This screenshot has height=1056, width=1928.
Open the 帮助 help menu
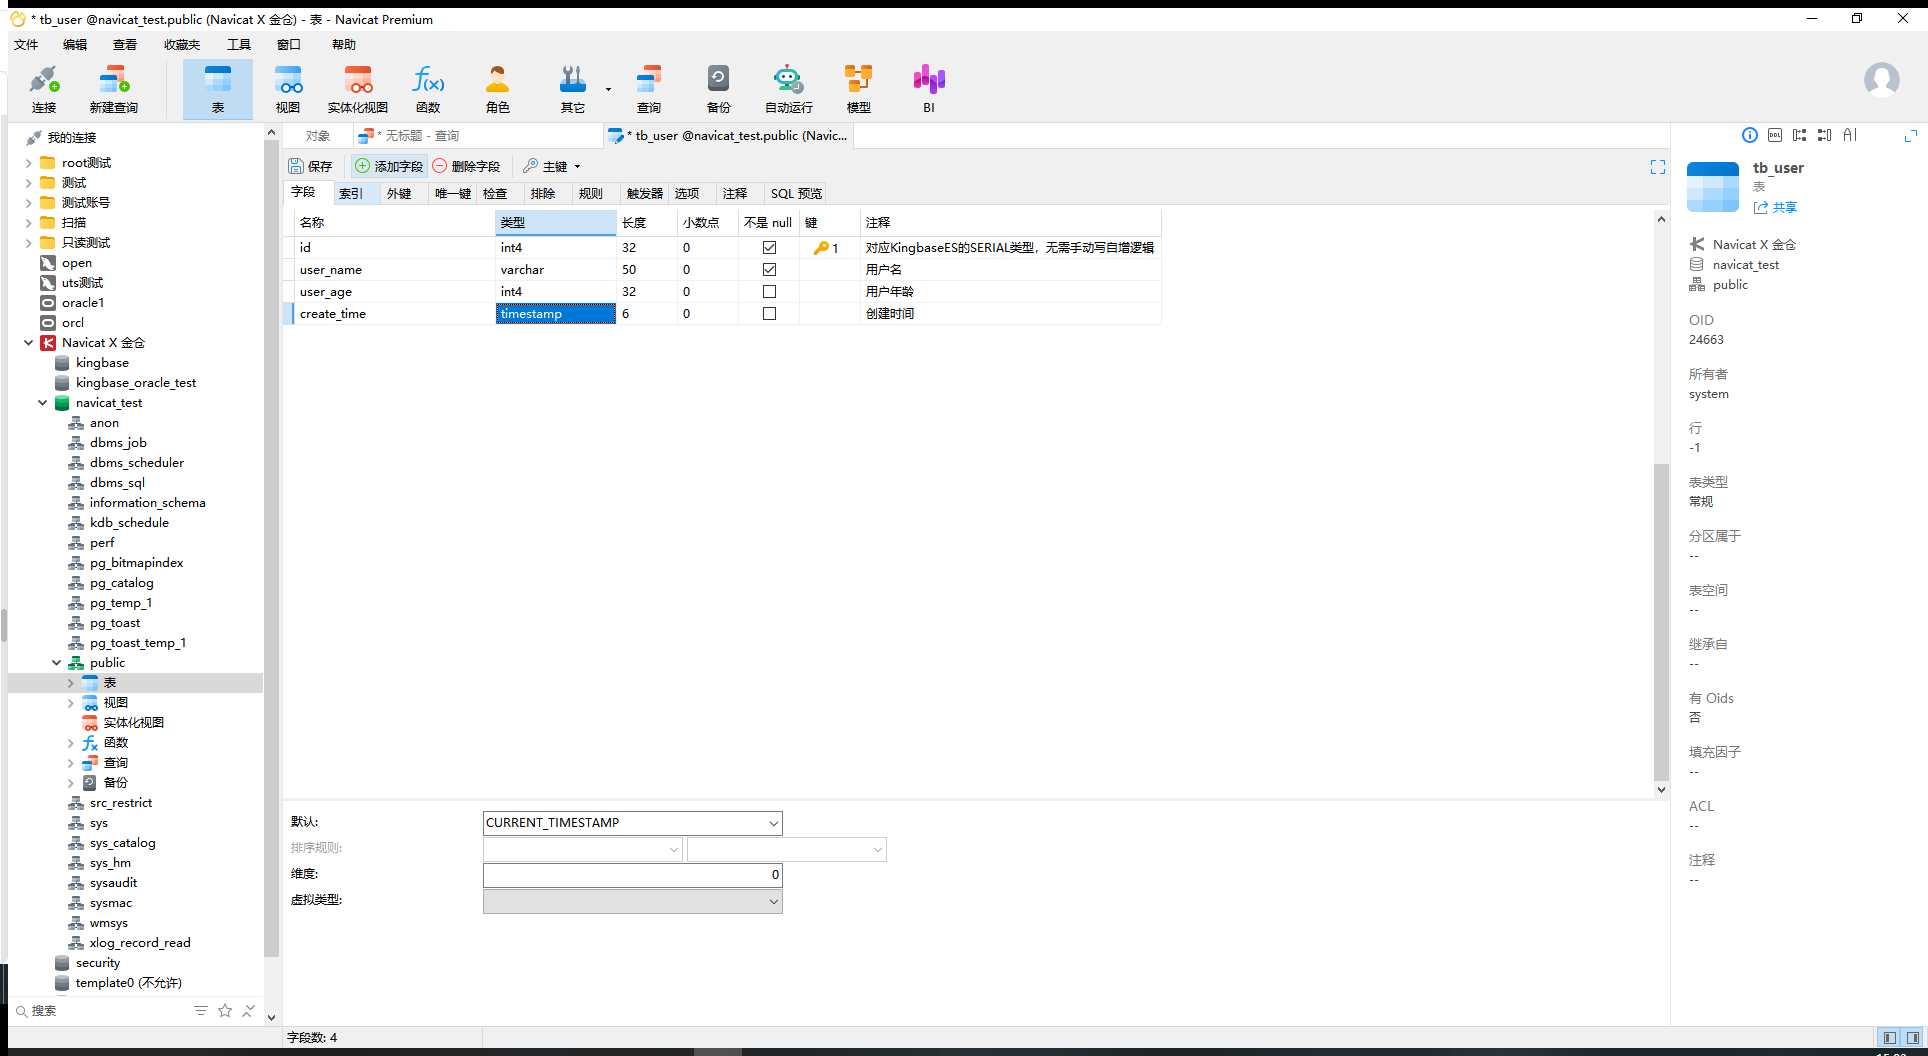pos(344,45)
